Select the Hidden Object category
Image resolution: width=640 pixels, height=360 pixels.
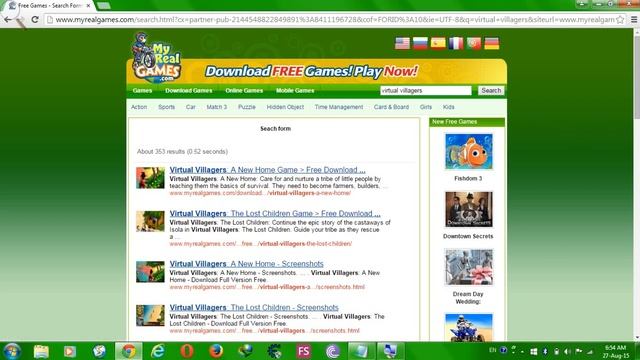(285, 107)
